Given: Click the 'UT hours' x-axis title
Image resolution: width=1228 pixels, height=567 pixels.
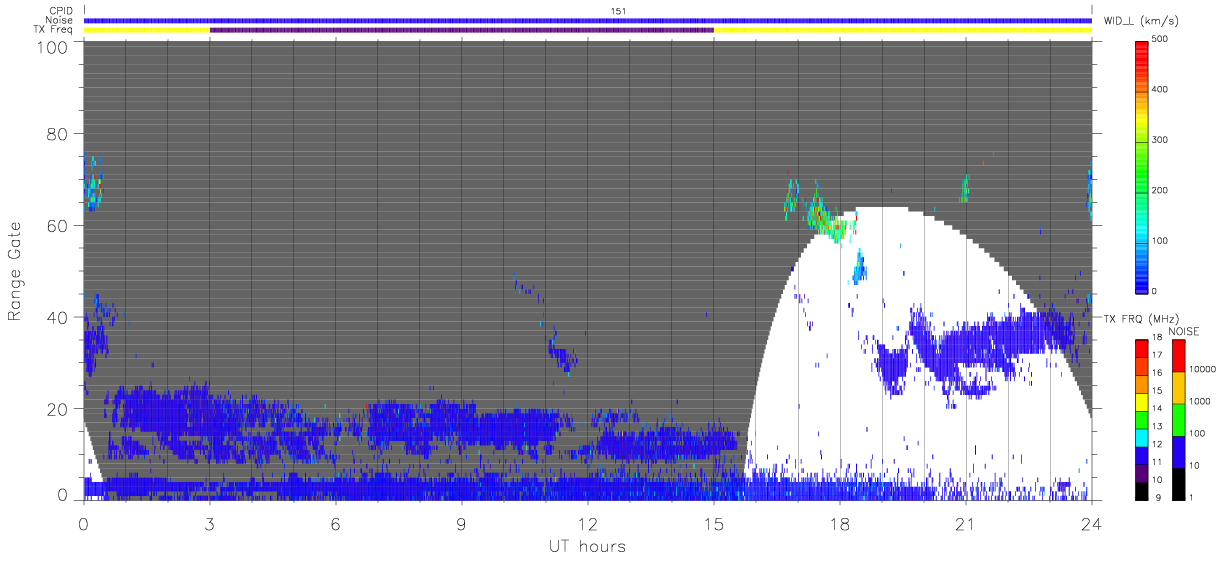Looking at the screenshot, I should tap(587, 546).
